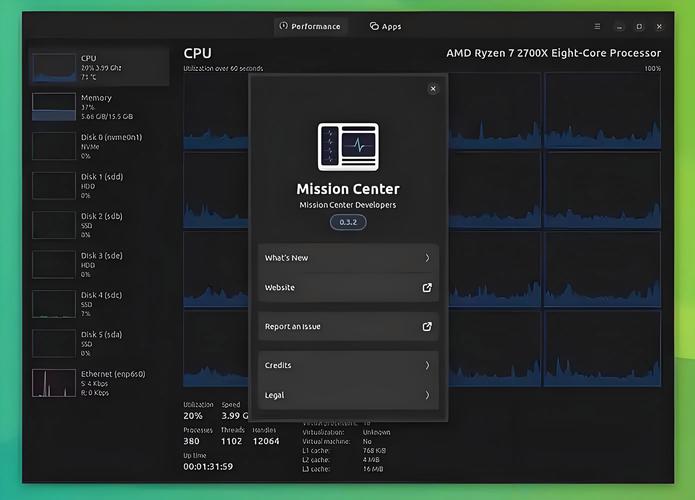Image resolution: width=695 pixels, height=500 pixels.
Task: Click Mission Center title in dialog
Action: pos(348,189)
